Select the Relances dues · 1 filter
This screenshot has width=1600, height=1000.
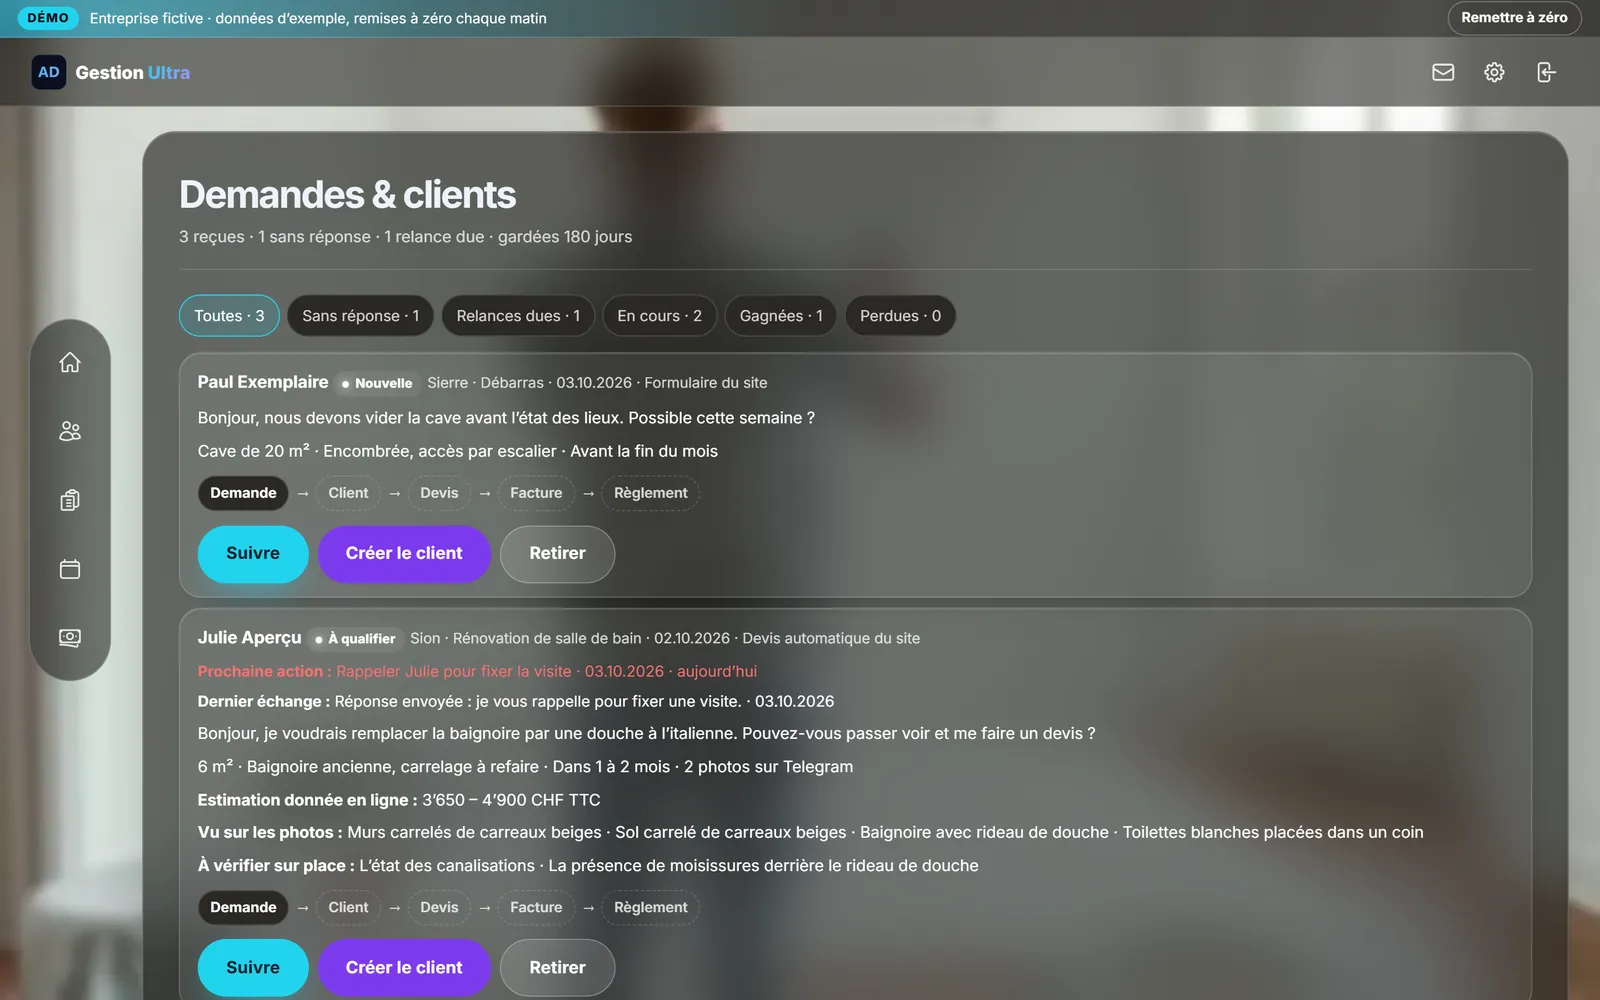coord(518,316)
